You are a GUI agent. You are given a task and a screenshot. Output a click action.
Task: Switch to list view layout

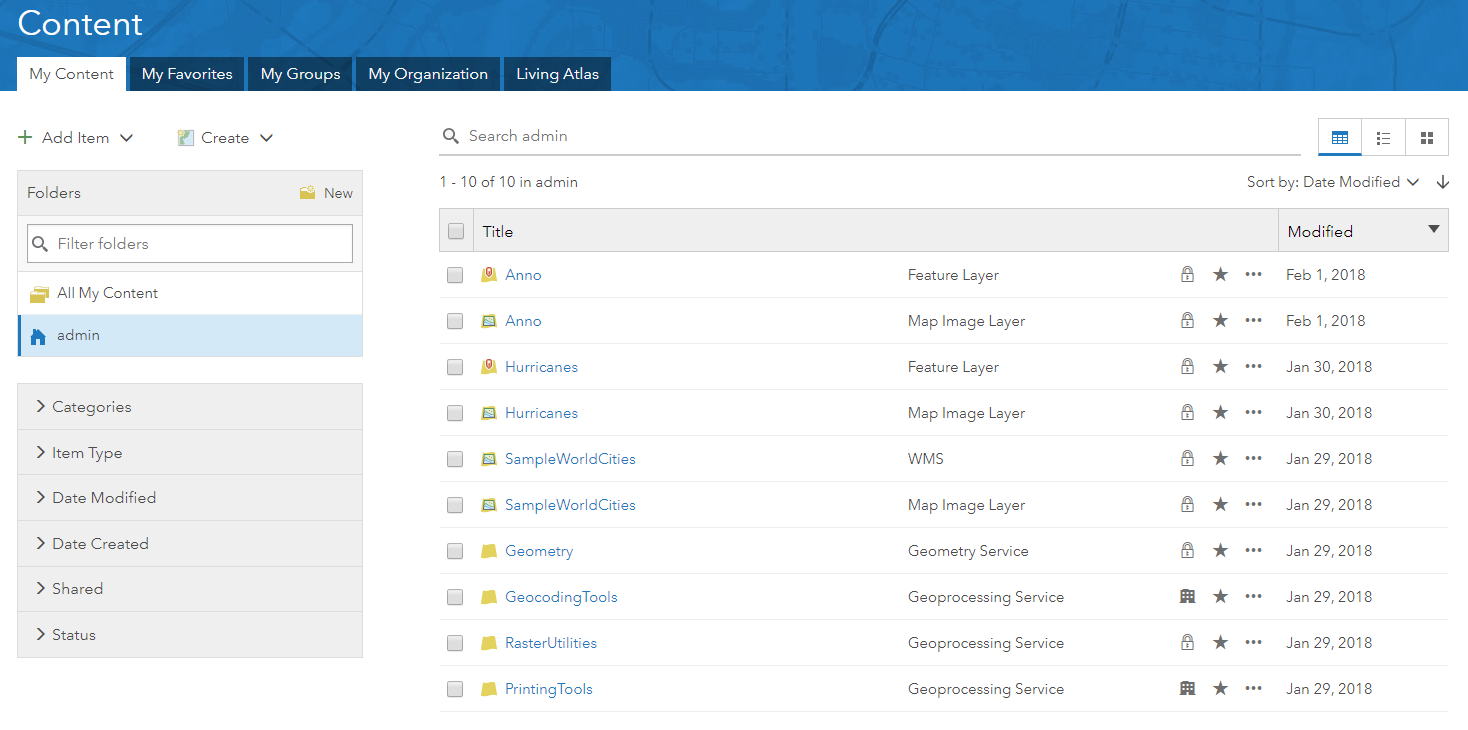point(1384,137)
